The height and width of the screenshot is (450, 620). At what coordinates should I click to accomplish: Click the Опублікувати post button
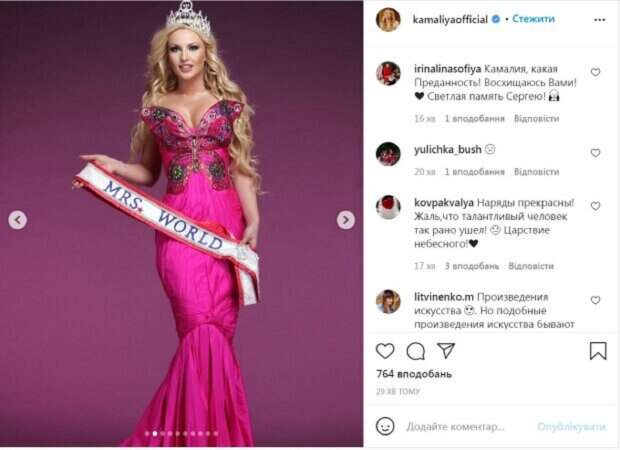pyautogui.click(x=571, y=427)
